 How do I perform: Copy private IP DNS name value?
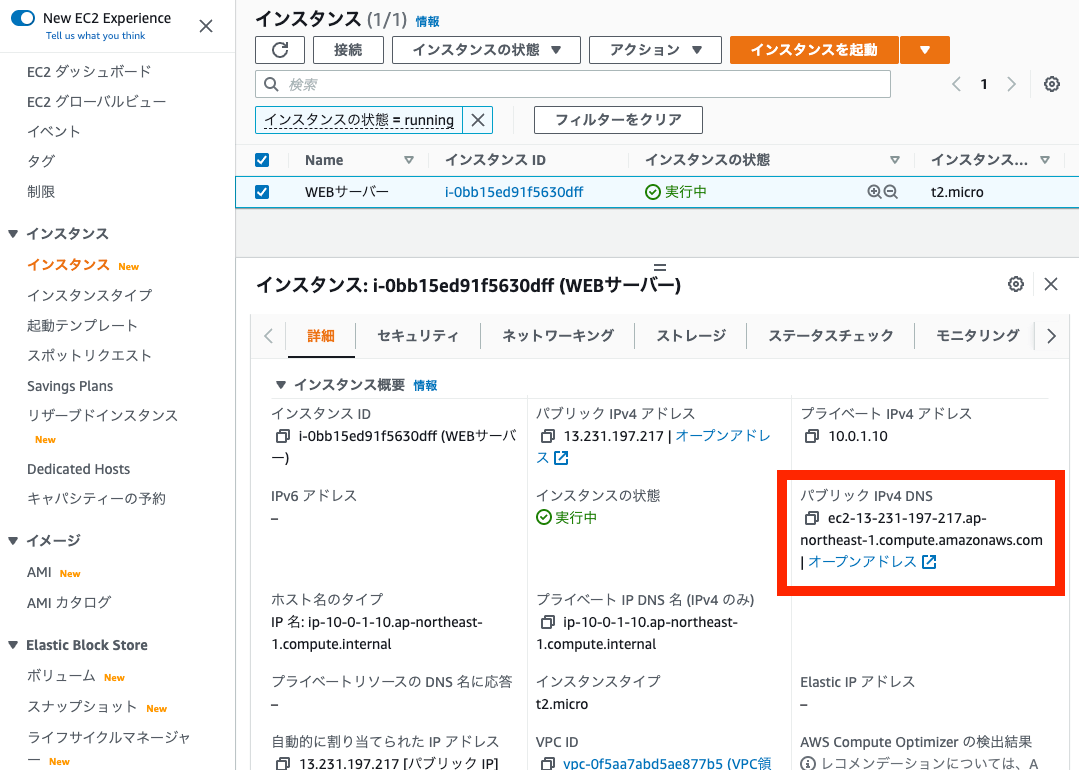(x=548, y=622)
